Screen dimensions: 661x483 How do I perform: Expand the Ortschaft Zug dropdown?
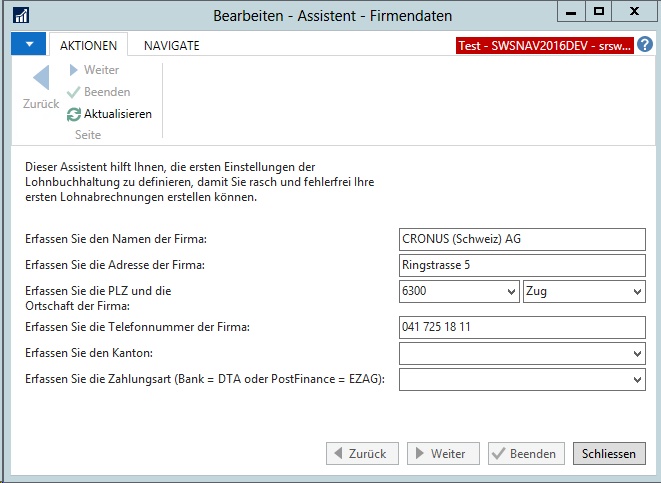(x=638, y=292)
